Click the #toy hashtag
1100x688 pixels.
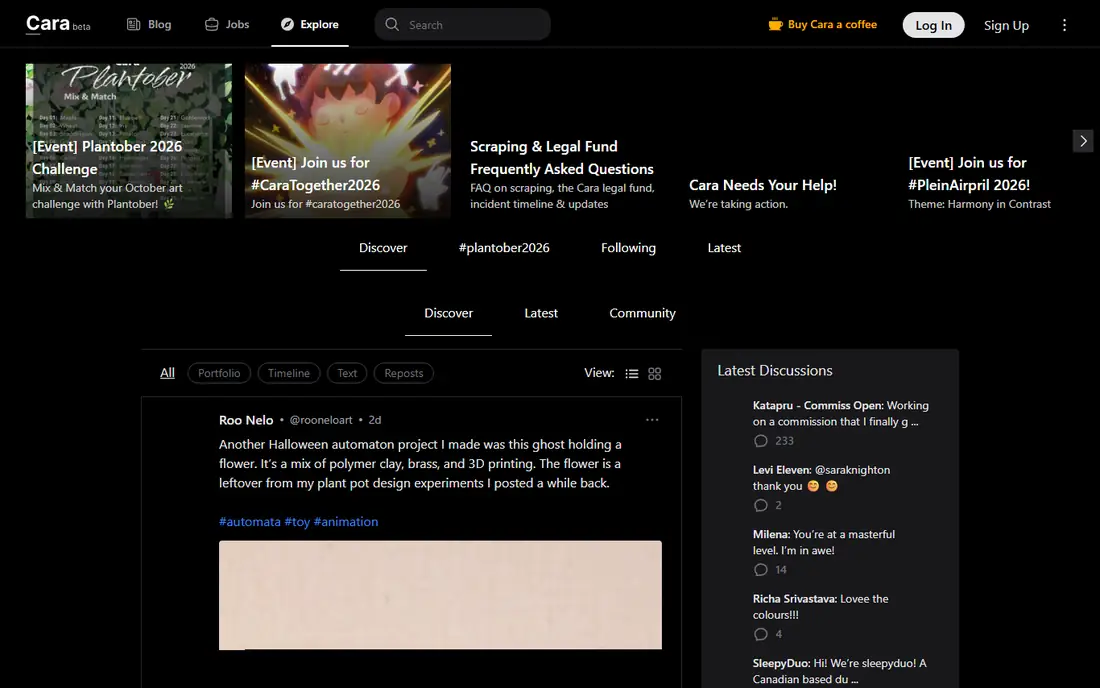[x=297, y=522]
